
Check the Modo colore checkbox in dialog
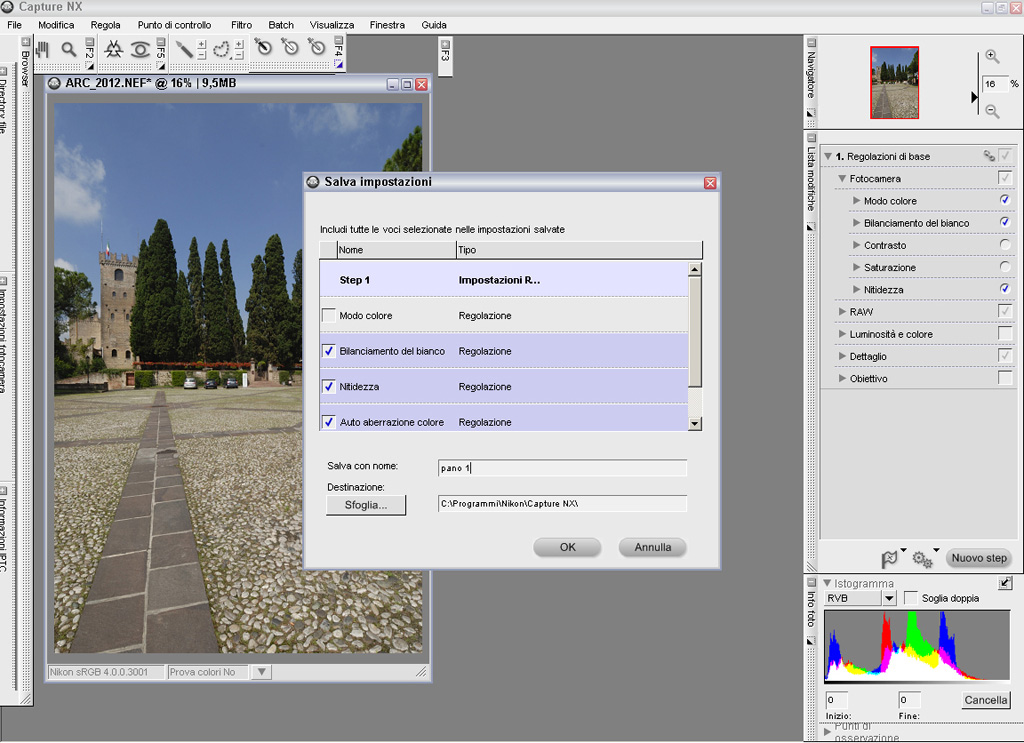click(x=328, y=315)
